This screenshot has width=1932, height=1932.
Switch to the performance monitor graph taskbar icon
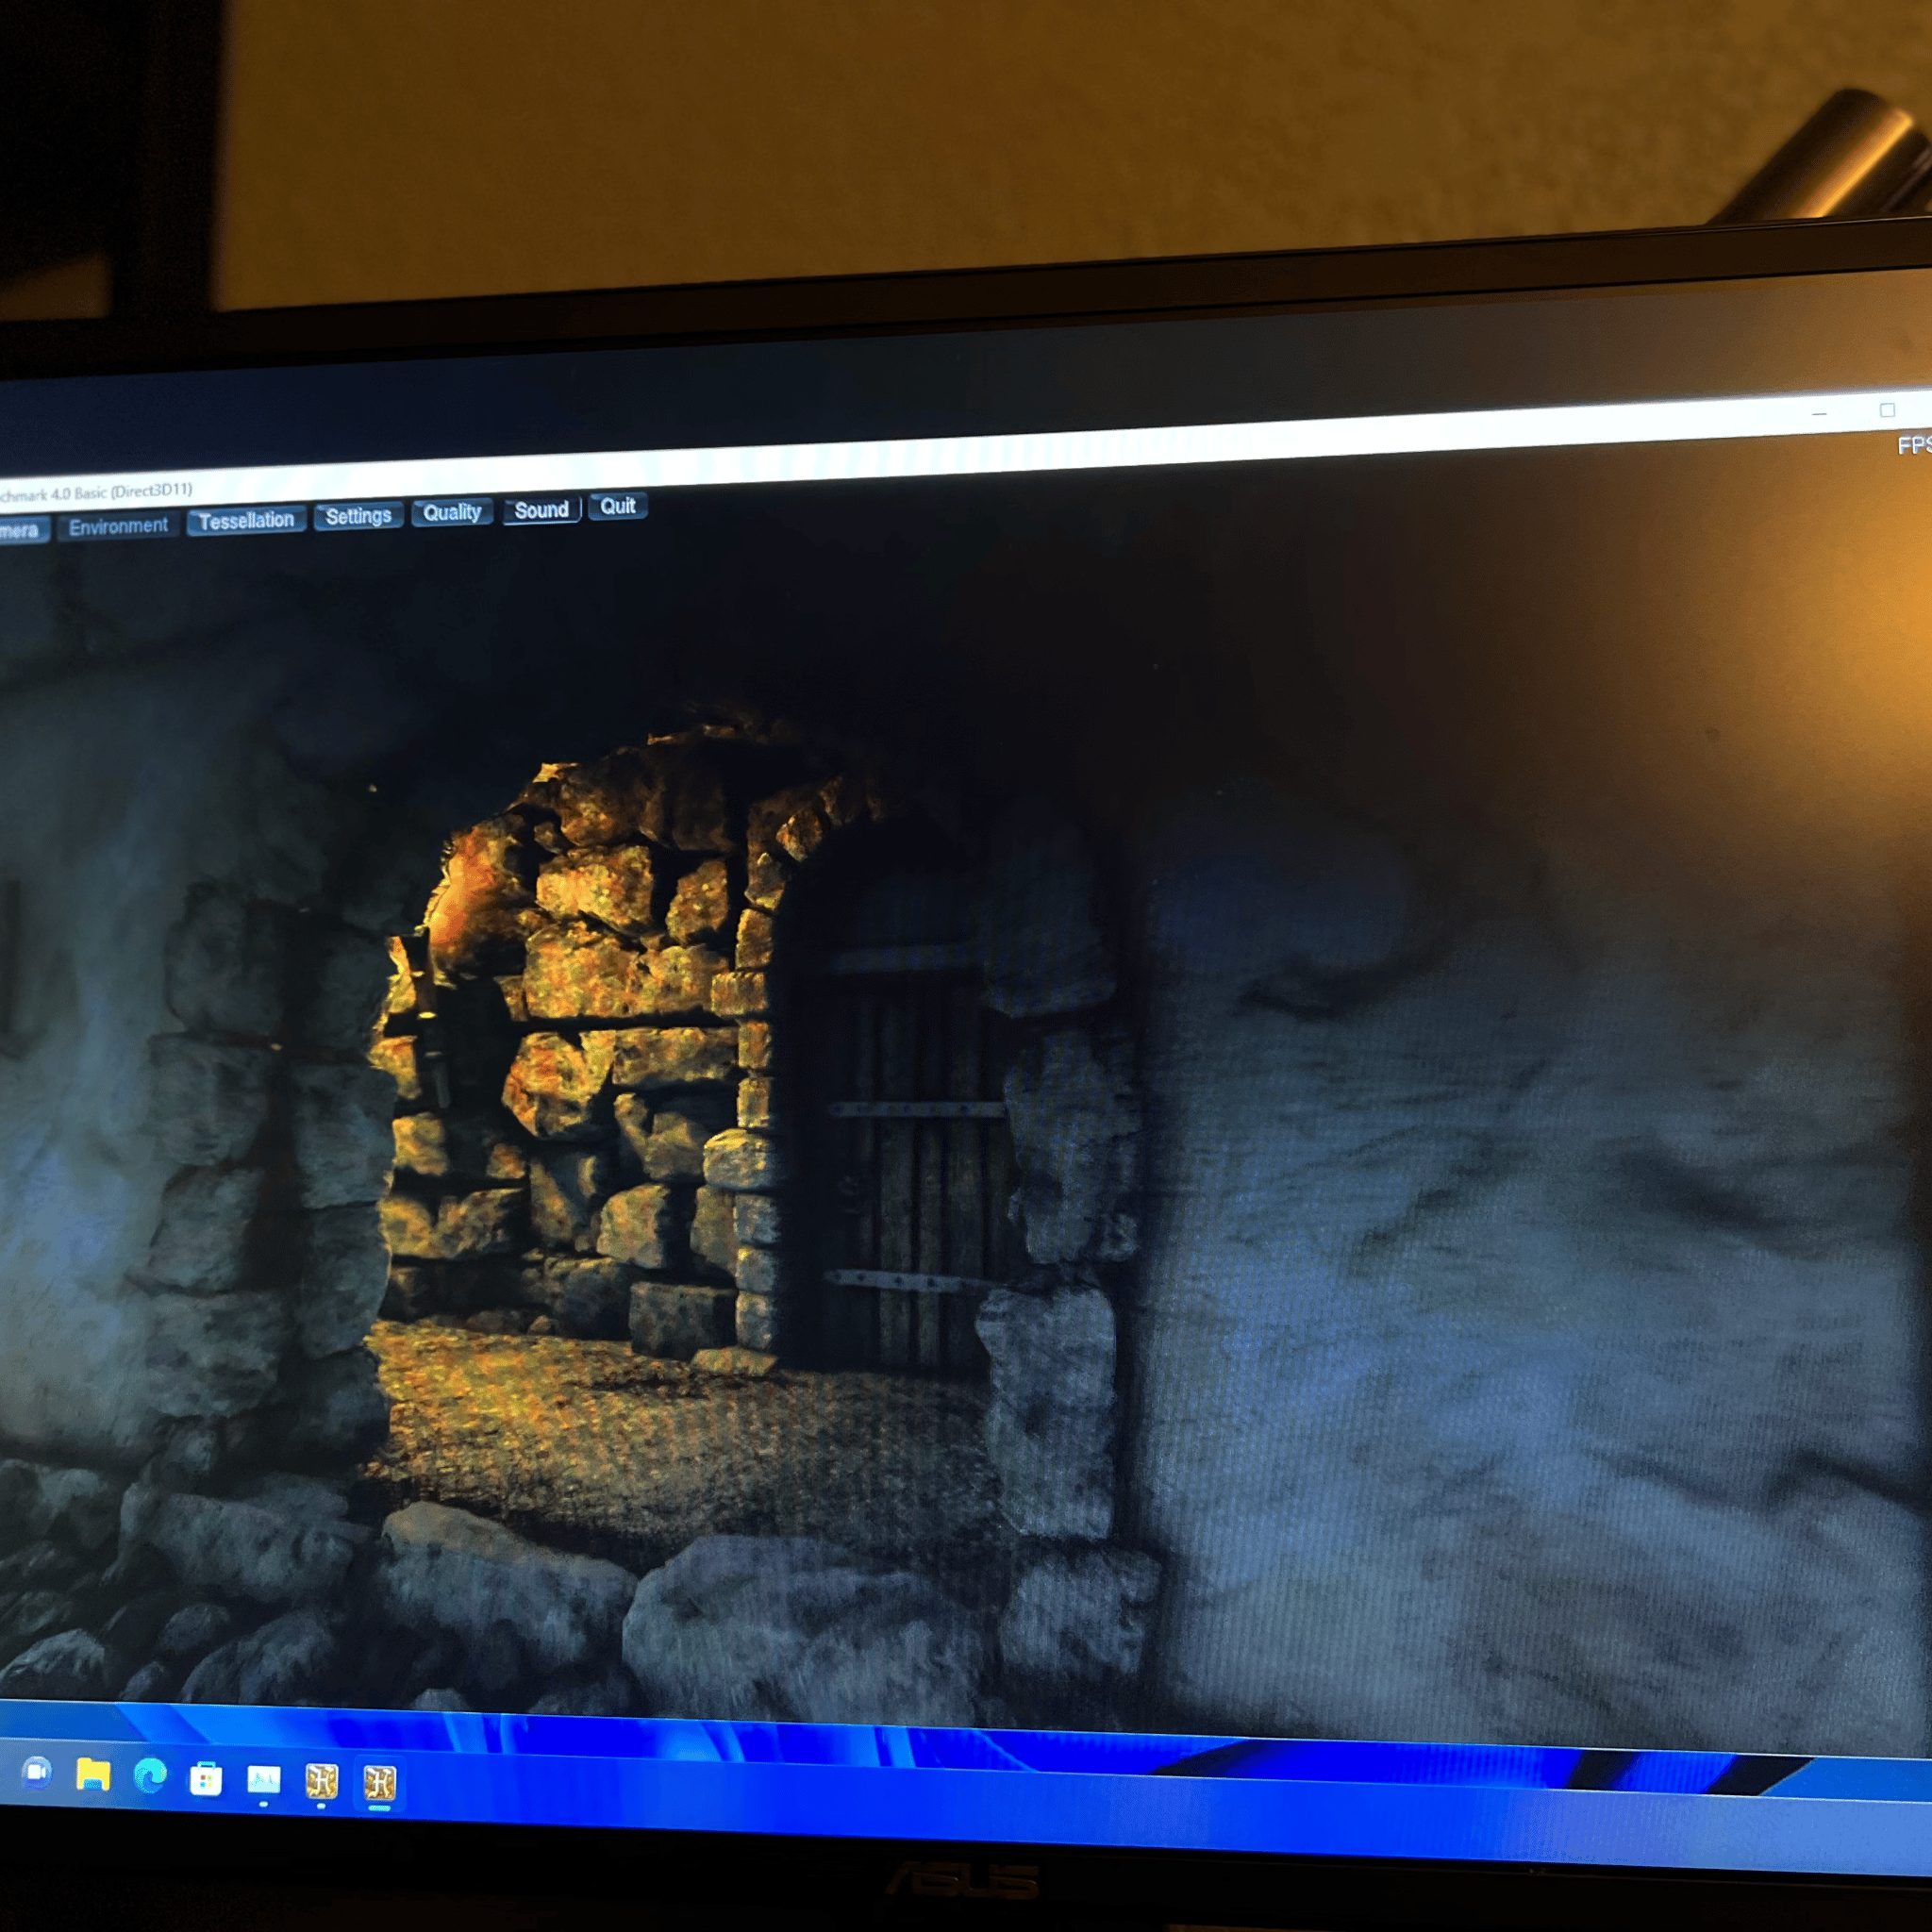(264, 1780)
